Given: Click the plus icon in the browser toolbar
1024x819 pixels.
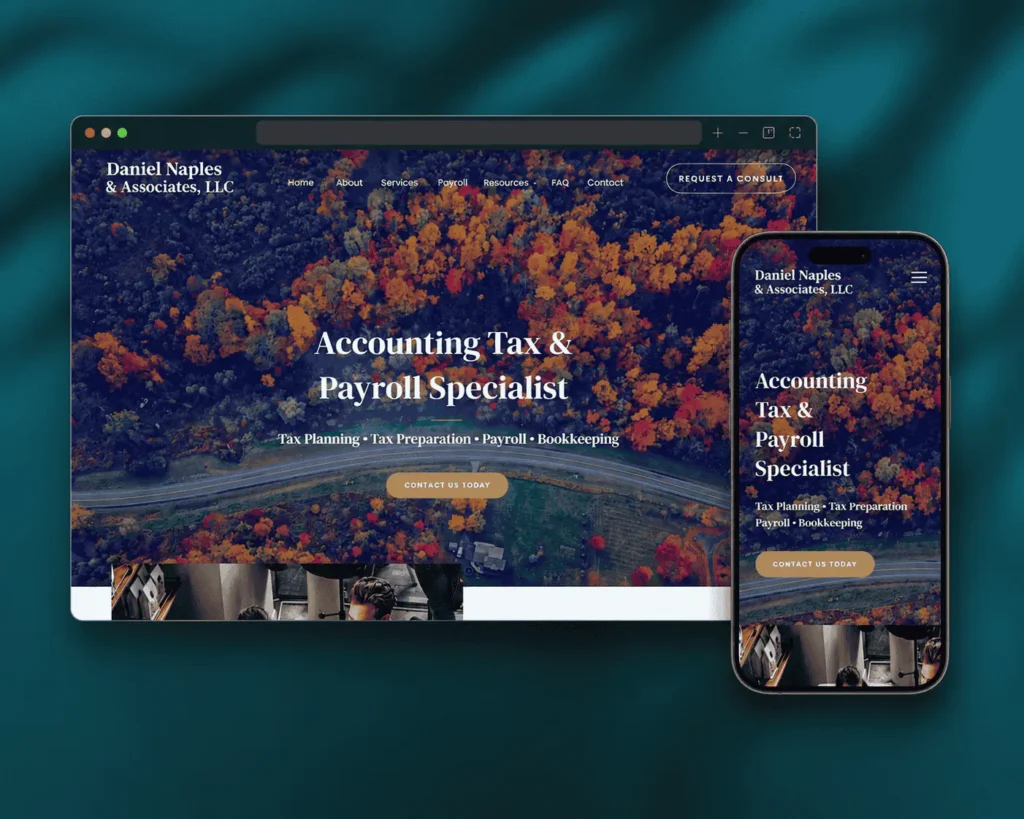Looking at the screenshot, I should (x=718, y=133).
